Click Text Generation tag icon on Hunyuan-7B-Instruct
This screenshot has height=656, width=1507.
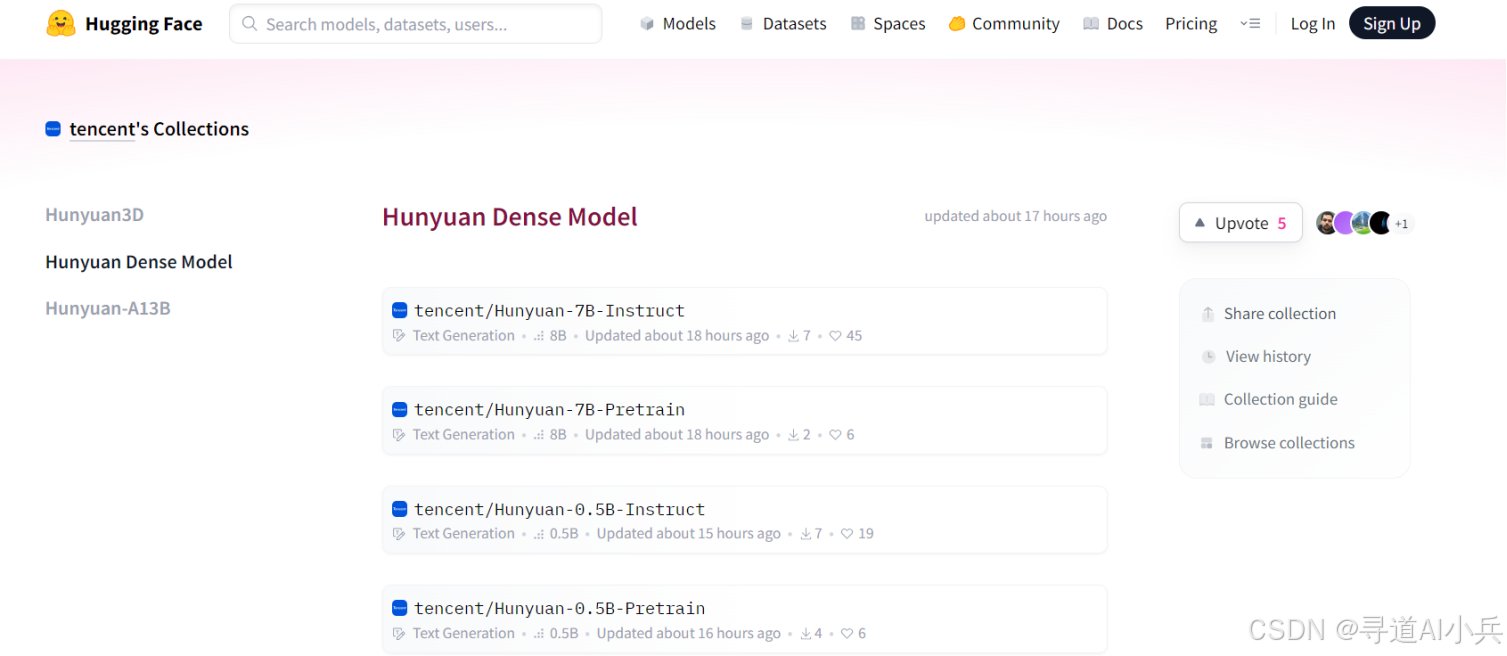pyautogui.click(x=399, y=336)
